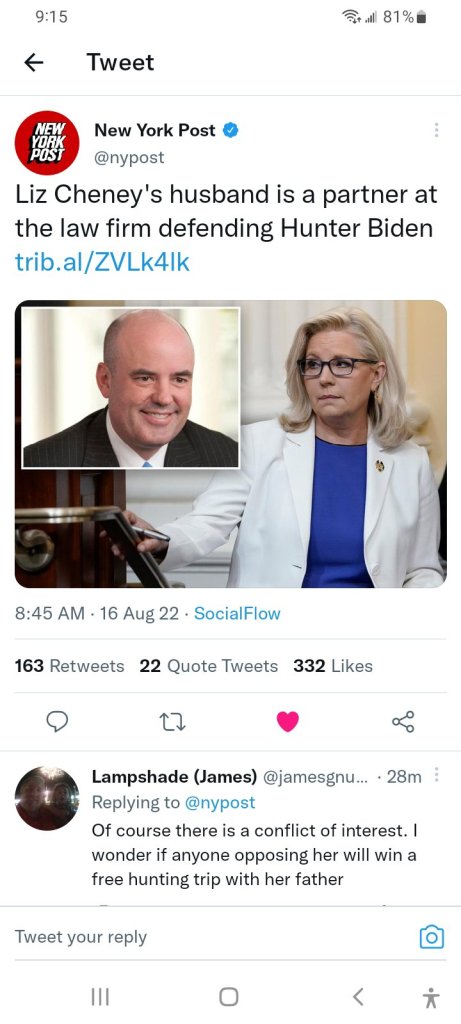Open options menu on Lampshade's reply

point(437,775)
